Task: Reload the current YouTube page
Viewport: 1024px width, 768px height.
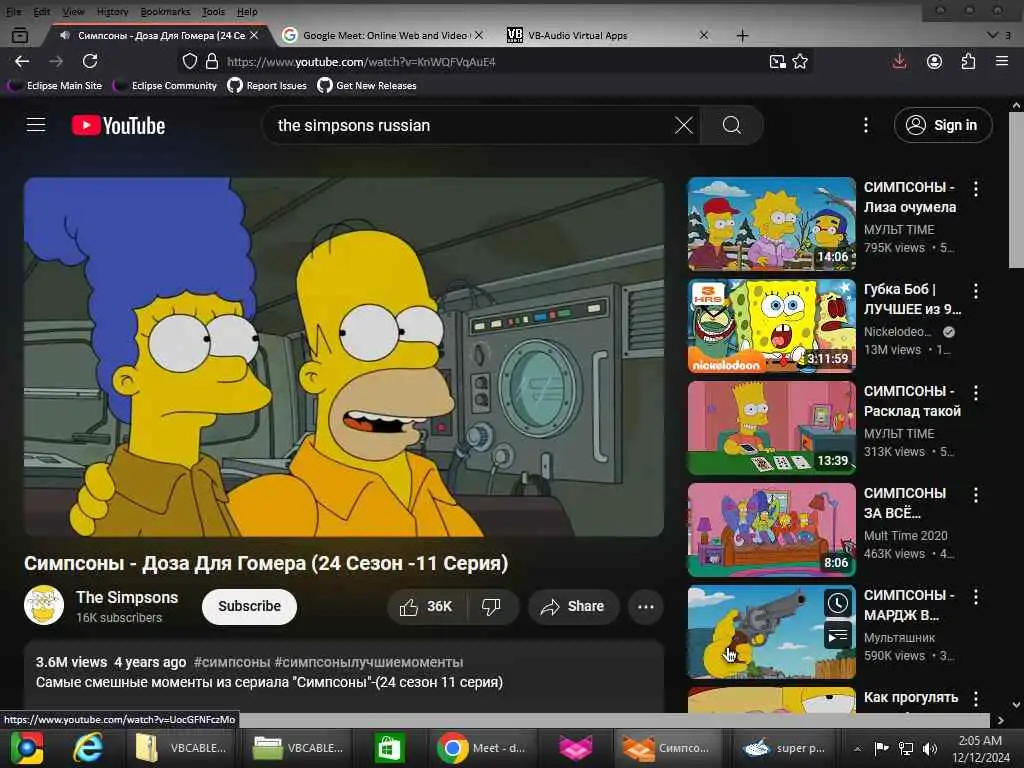Action: (x=90, y=61)
